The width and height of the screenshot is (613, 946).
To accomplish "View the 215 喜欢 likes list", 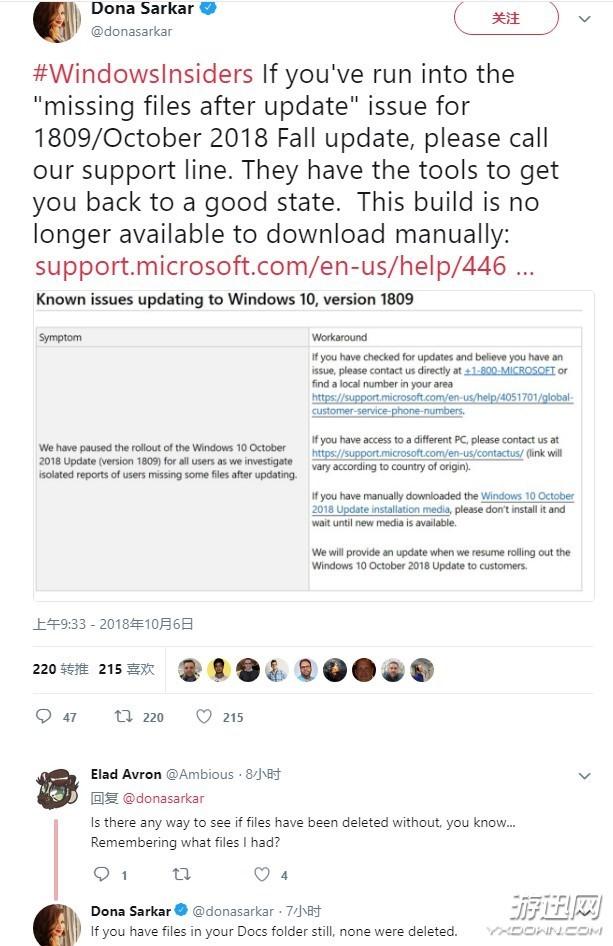I will coord(126,669).
